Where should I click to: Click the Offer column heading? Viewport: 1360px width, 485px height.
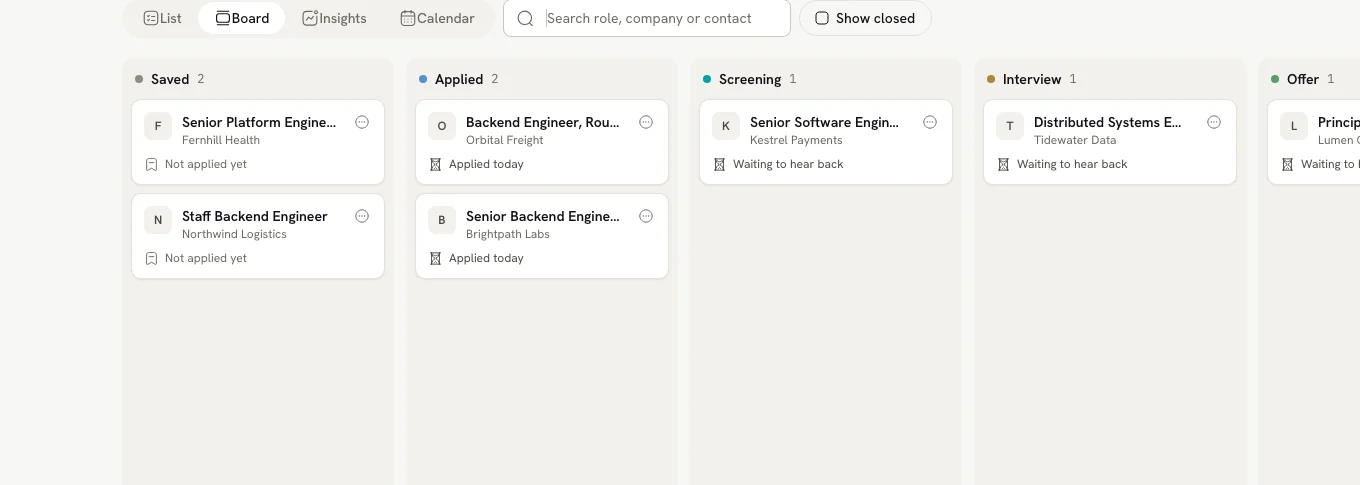[x=1303, y=79]
